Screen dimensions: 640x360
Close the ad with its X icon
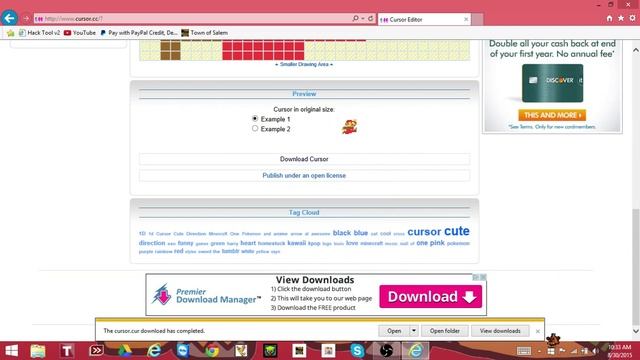coord(483,277)
